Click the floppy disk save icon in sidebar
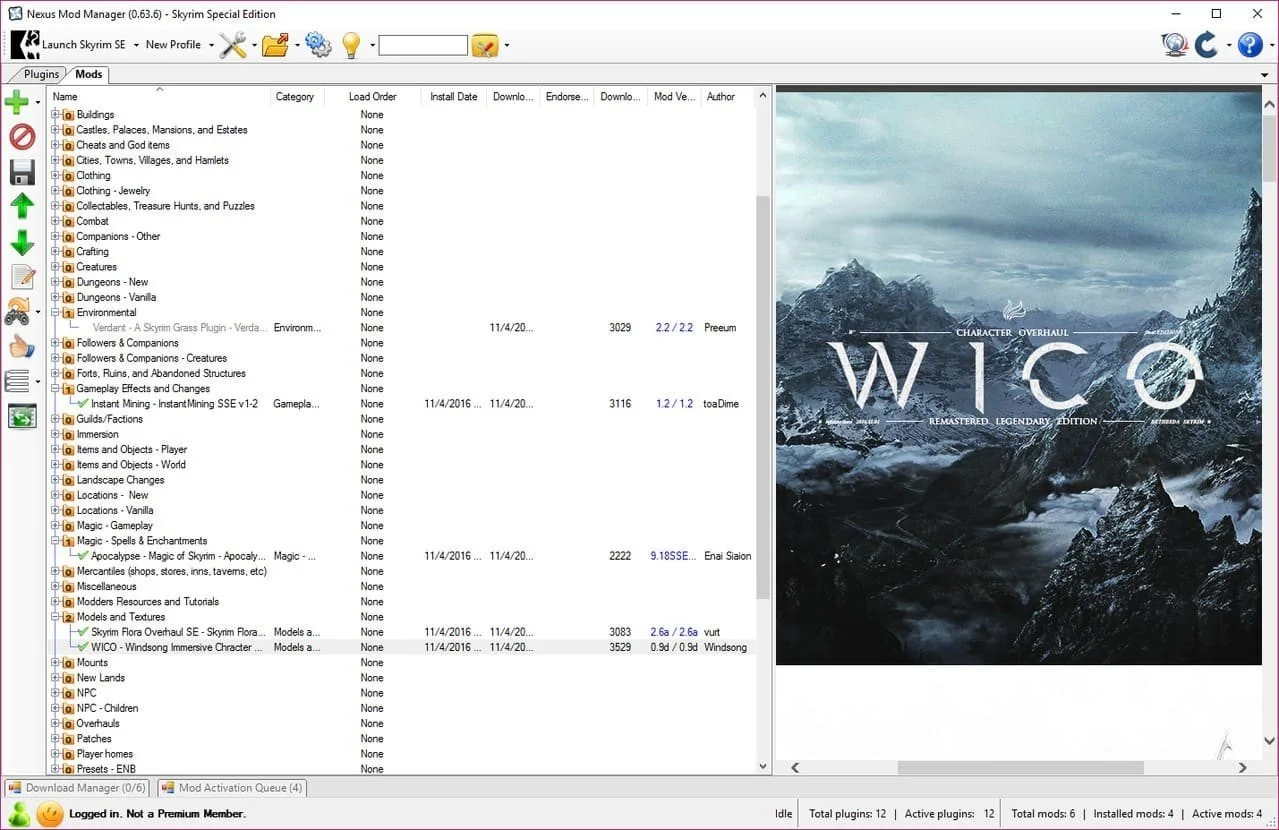 tap(22, 172)
